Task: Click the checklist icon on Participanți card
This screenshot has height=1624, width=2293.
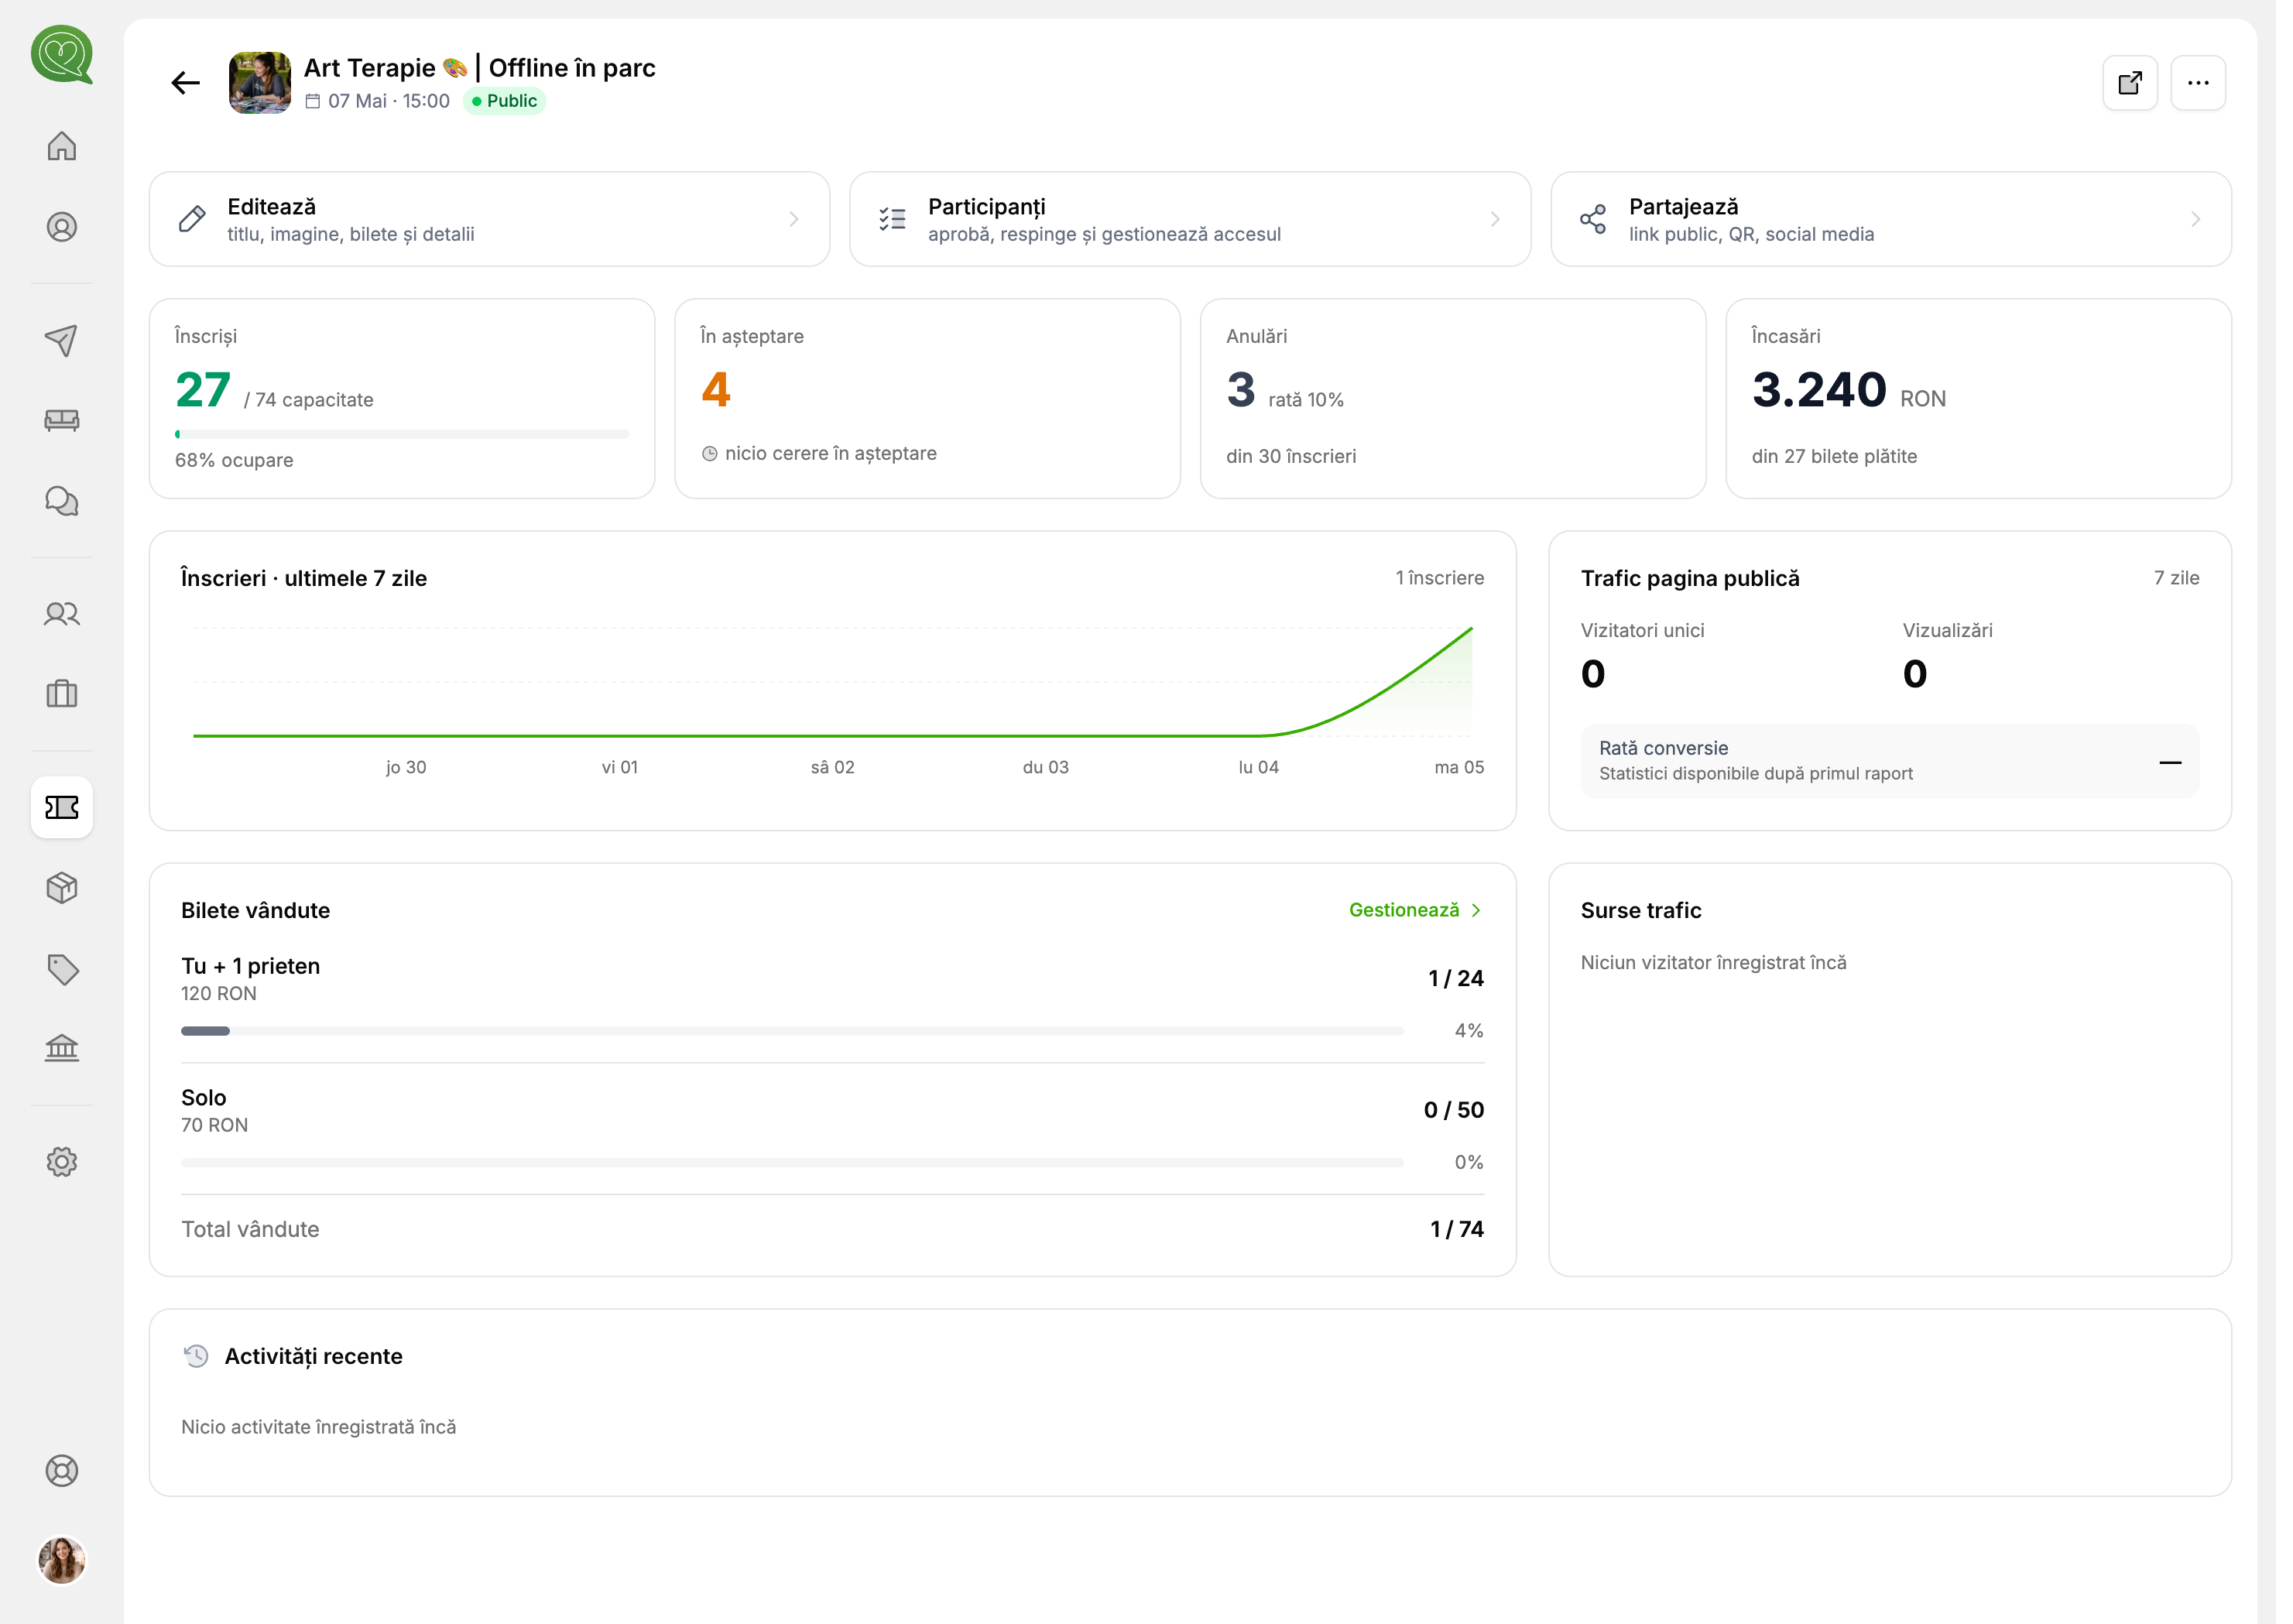Action: (x=893, y=219)
